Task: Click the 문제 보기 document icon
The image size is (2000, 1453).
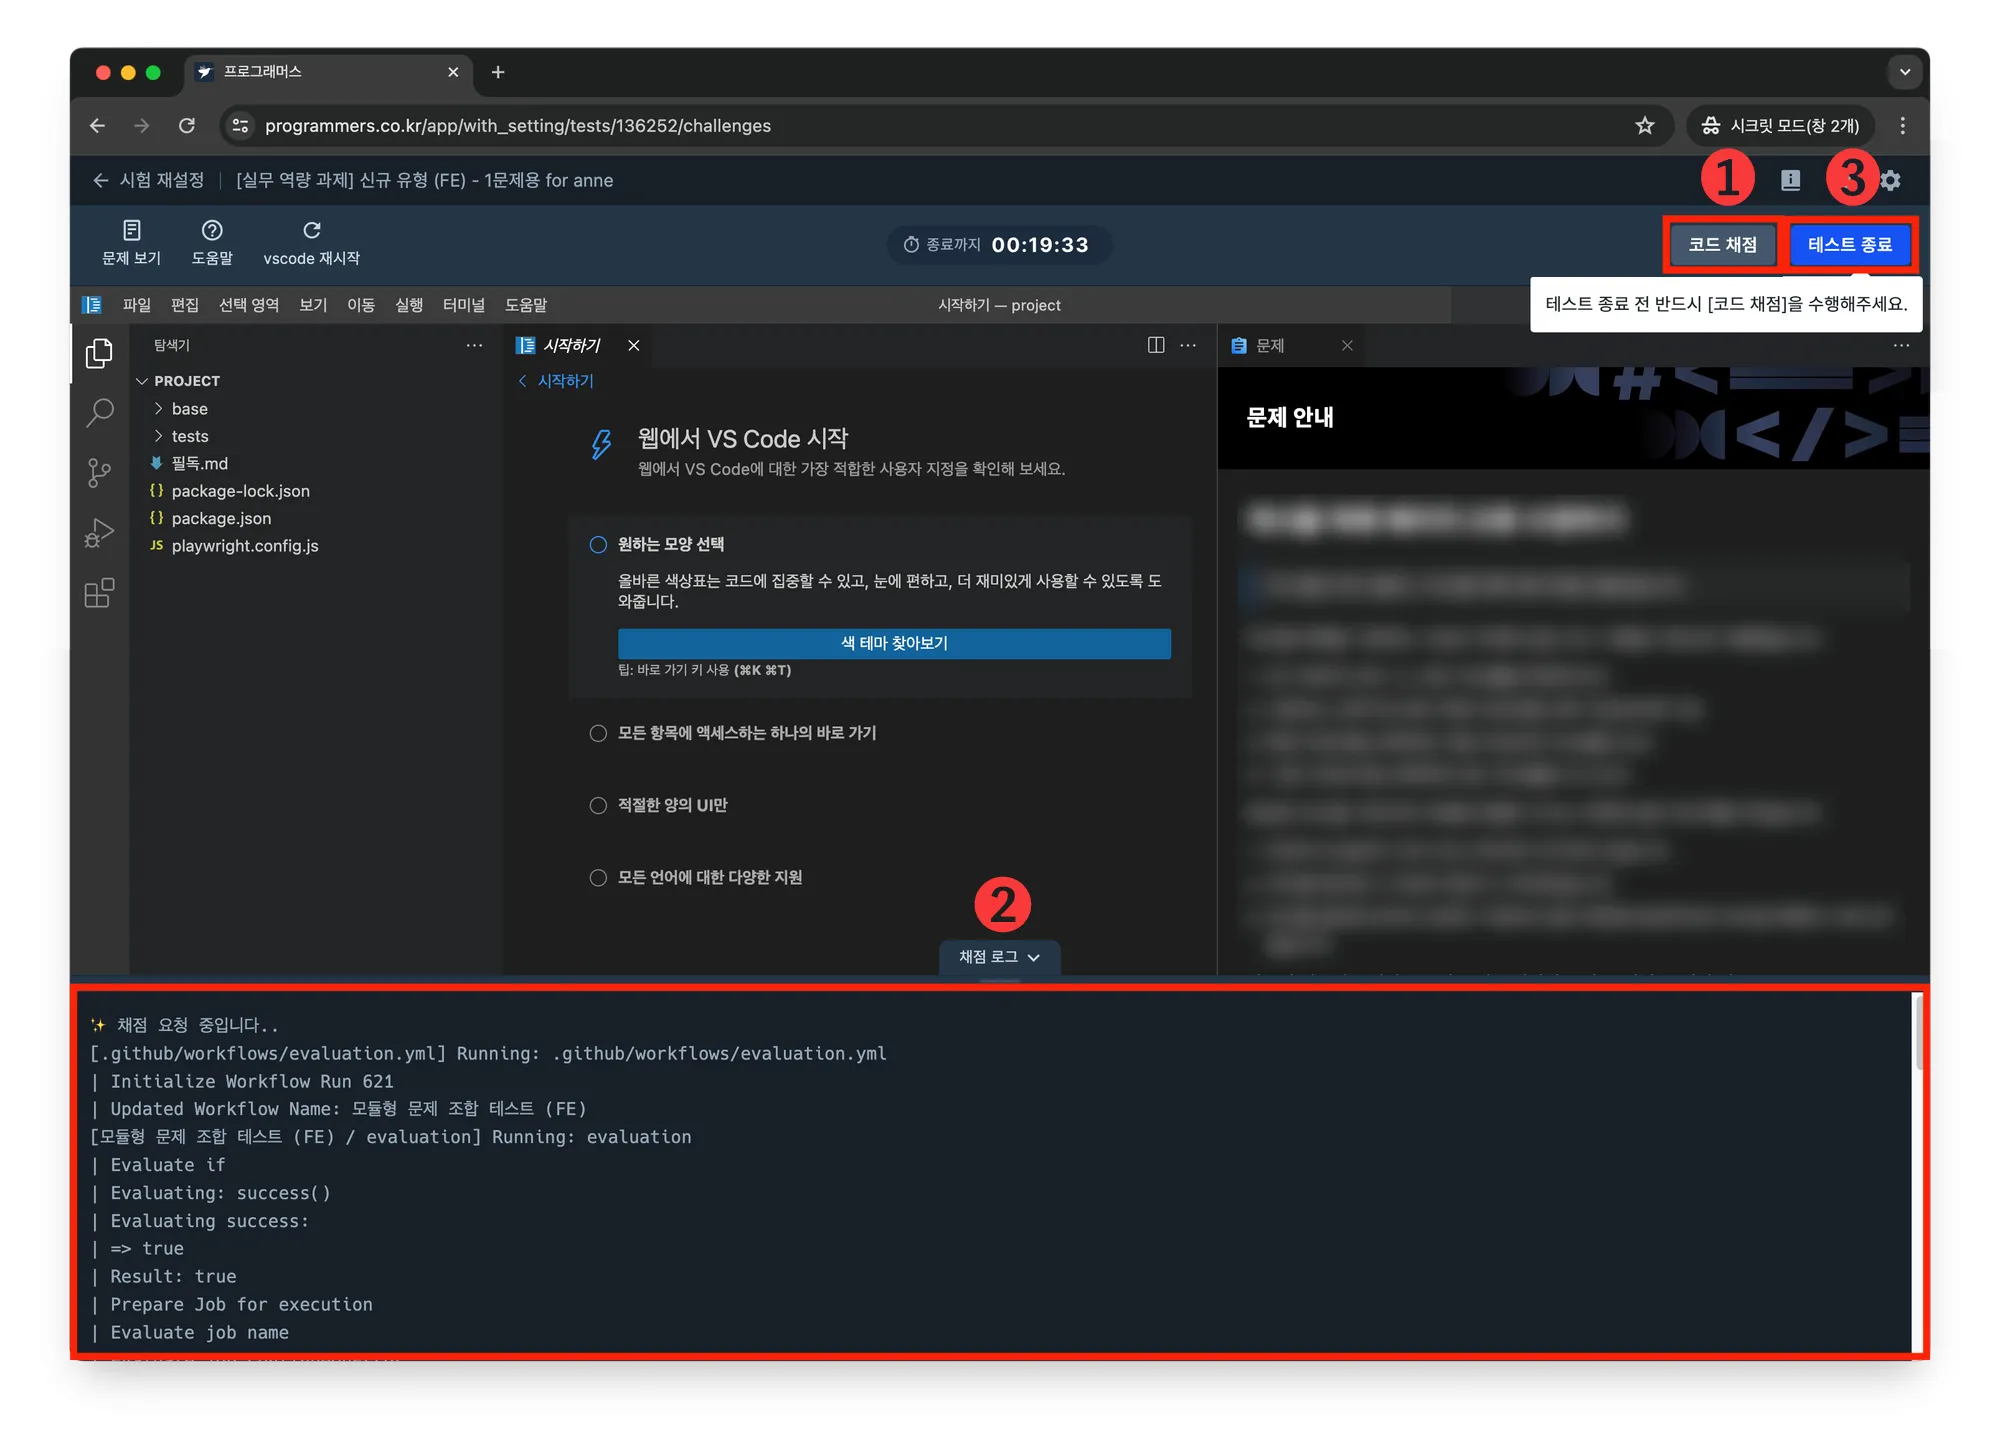Action: pos(131,231)
